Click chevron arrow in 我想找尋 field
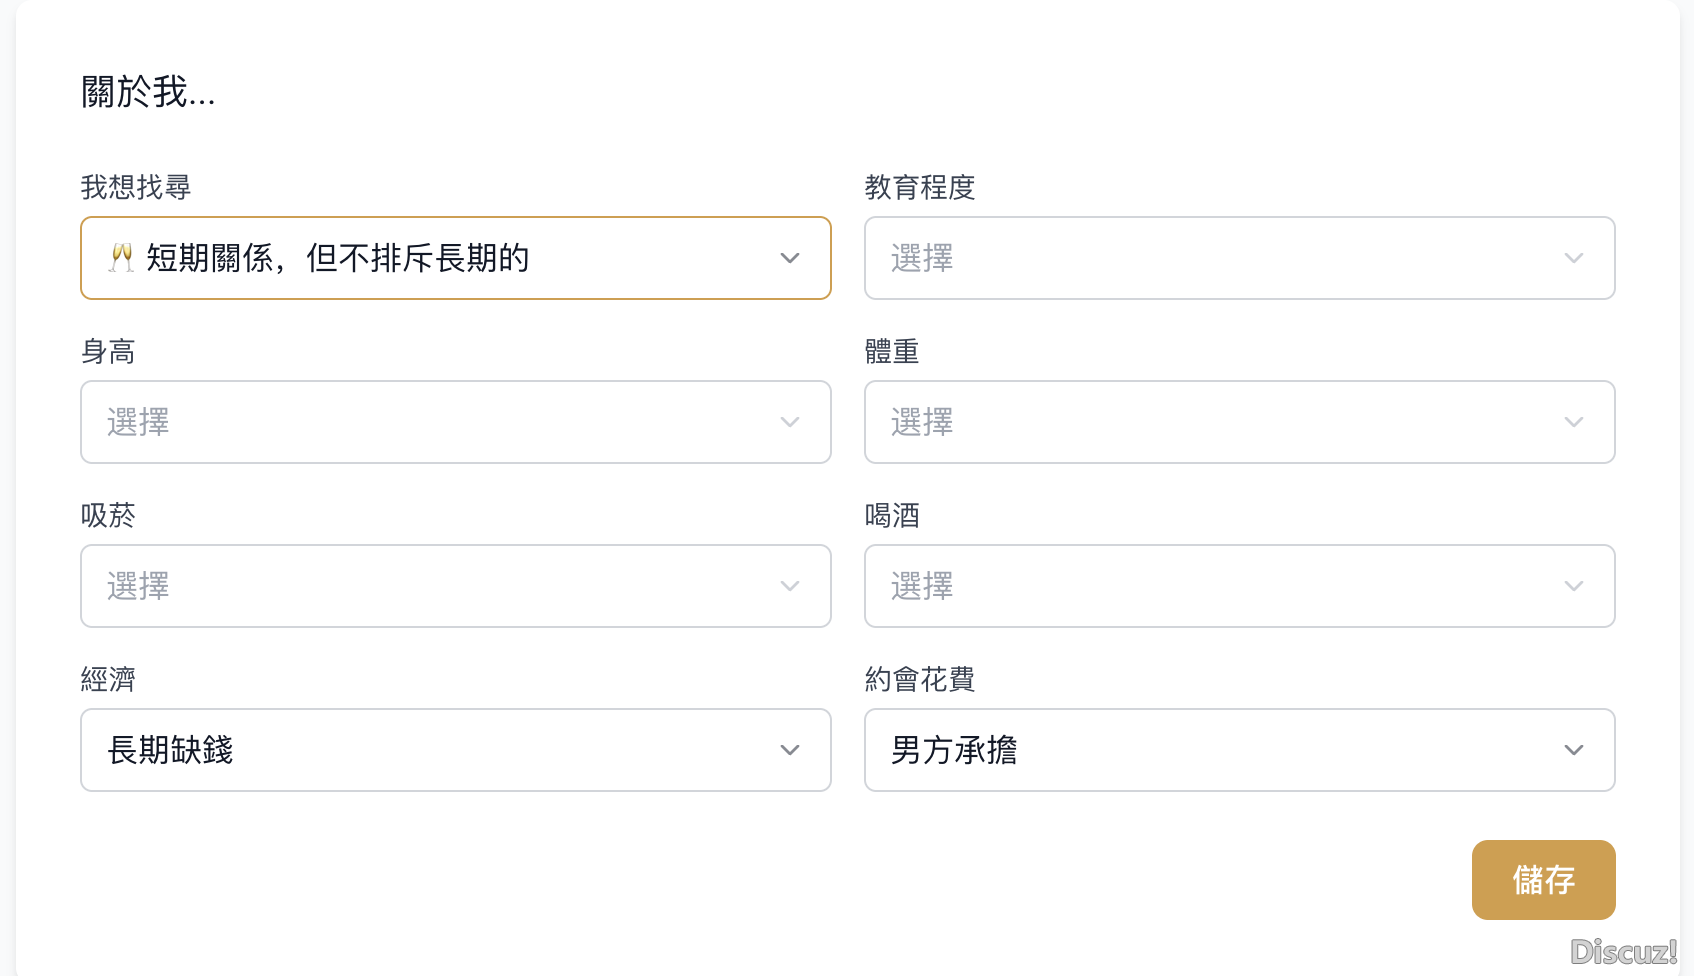The image size is (1694, 976). pos(790,258)
